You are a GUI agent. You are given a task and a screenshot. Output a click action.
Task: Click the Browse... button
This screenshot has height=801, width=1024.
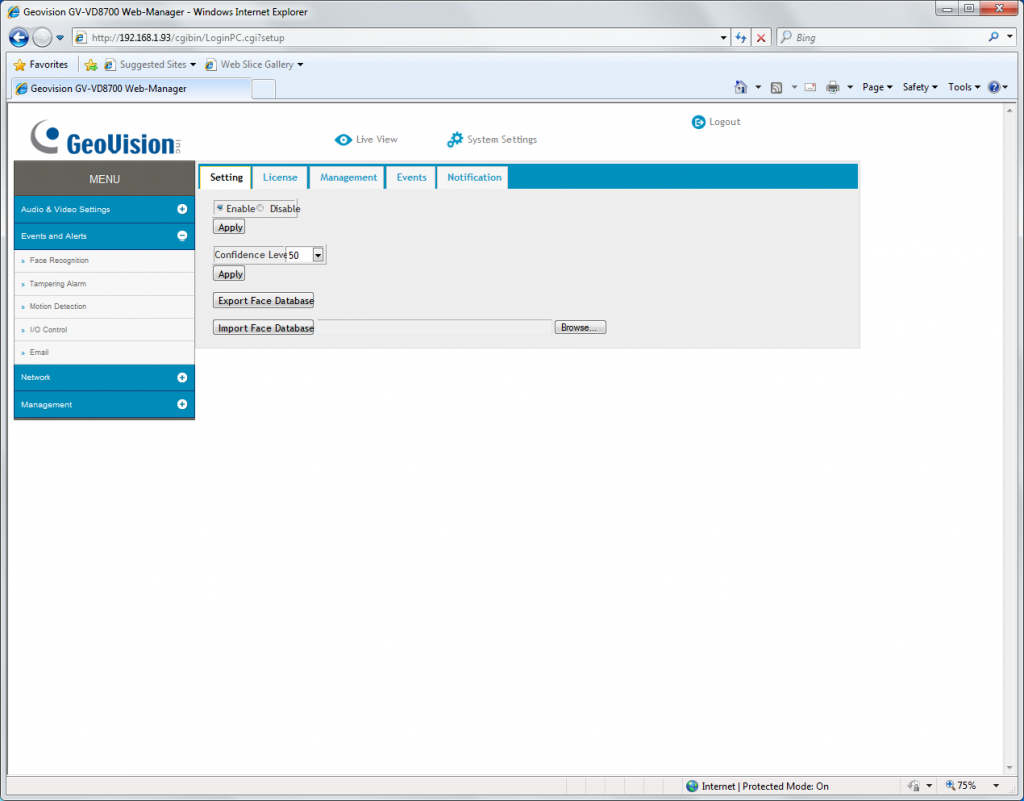coord(580,327)
